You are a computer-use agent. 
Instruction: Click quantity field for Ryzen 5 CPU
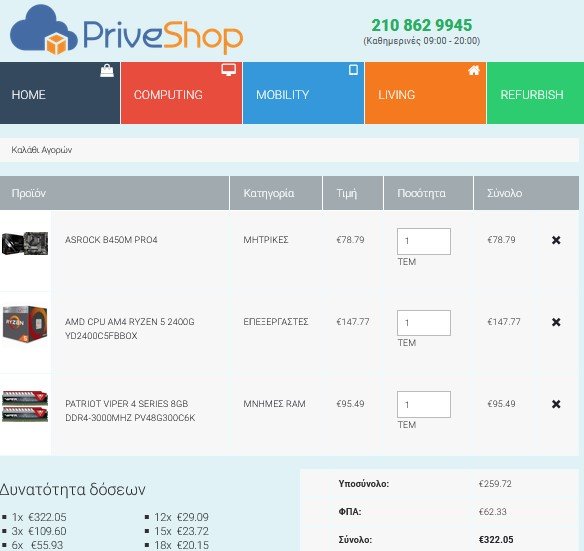pyautogui.click(x=424, y=323)
